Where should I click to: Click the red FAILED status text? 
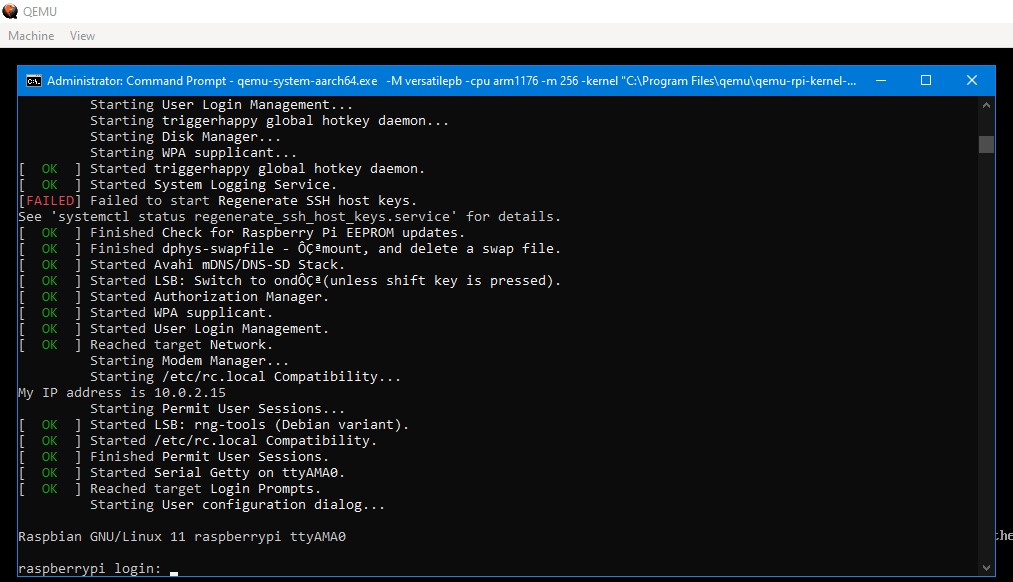[50, 201]
